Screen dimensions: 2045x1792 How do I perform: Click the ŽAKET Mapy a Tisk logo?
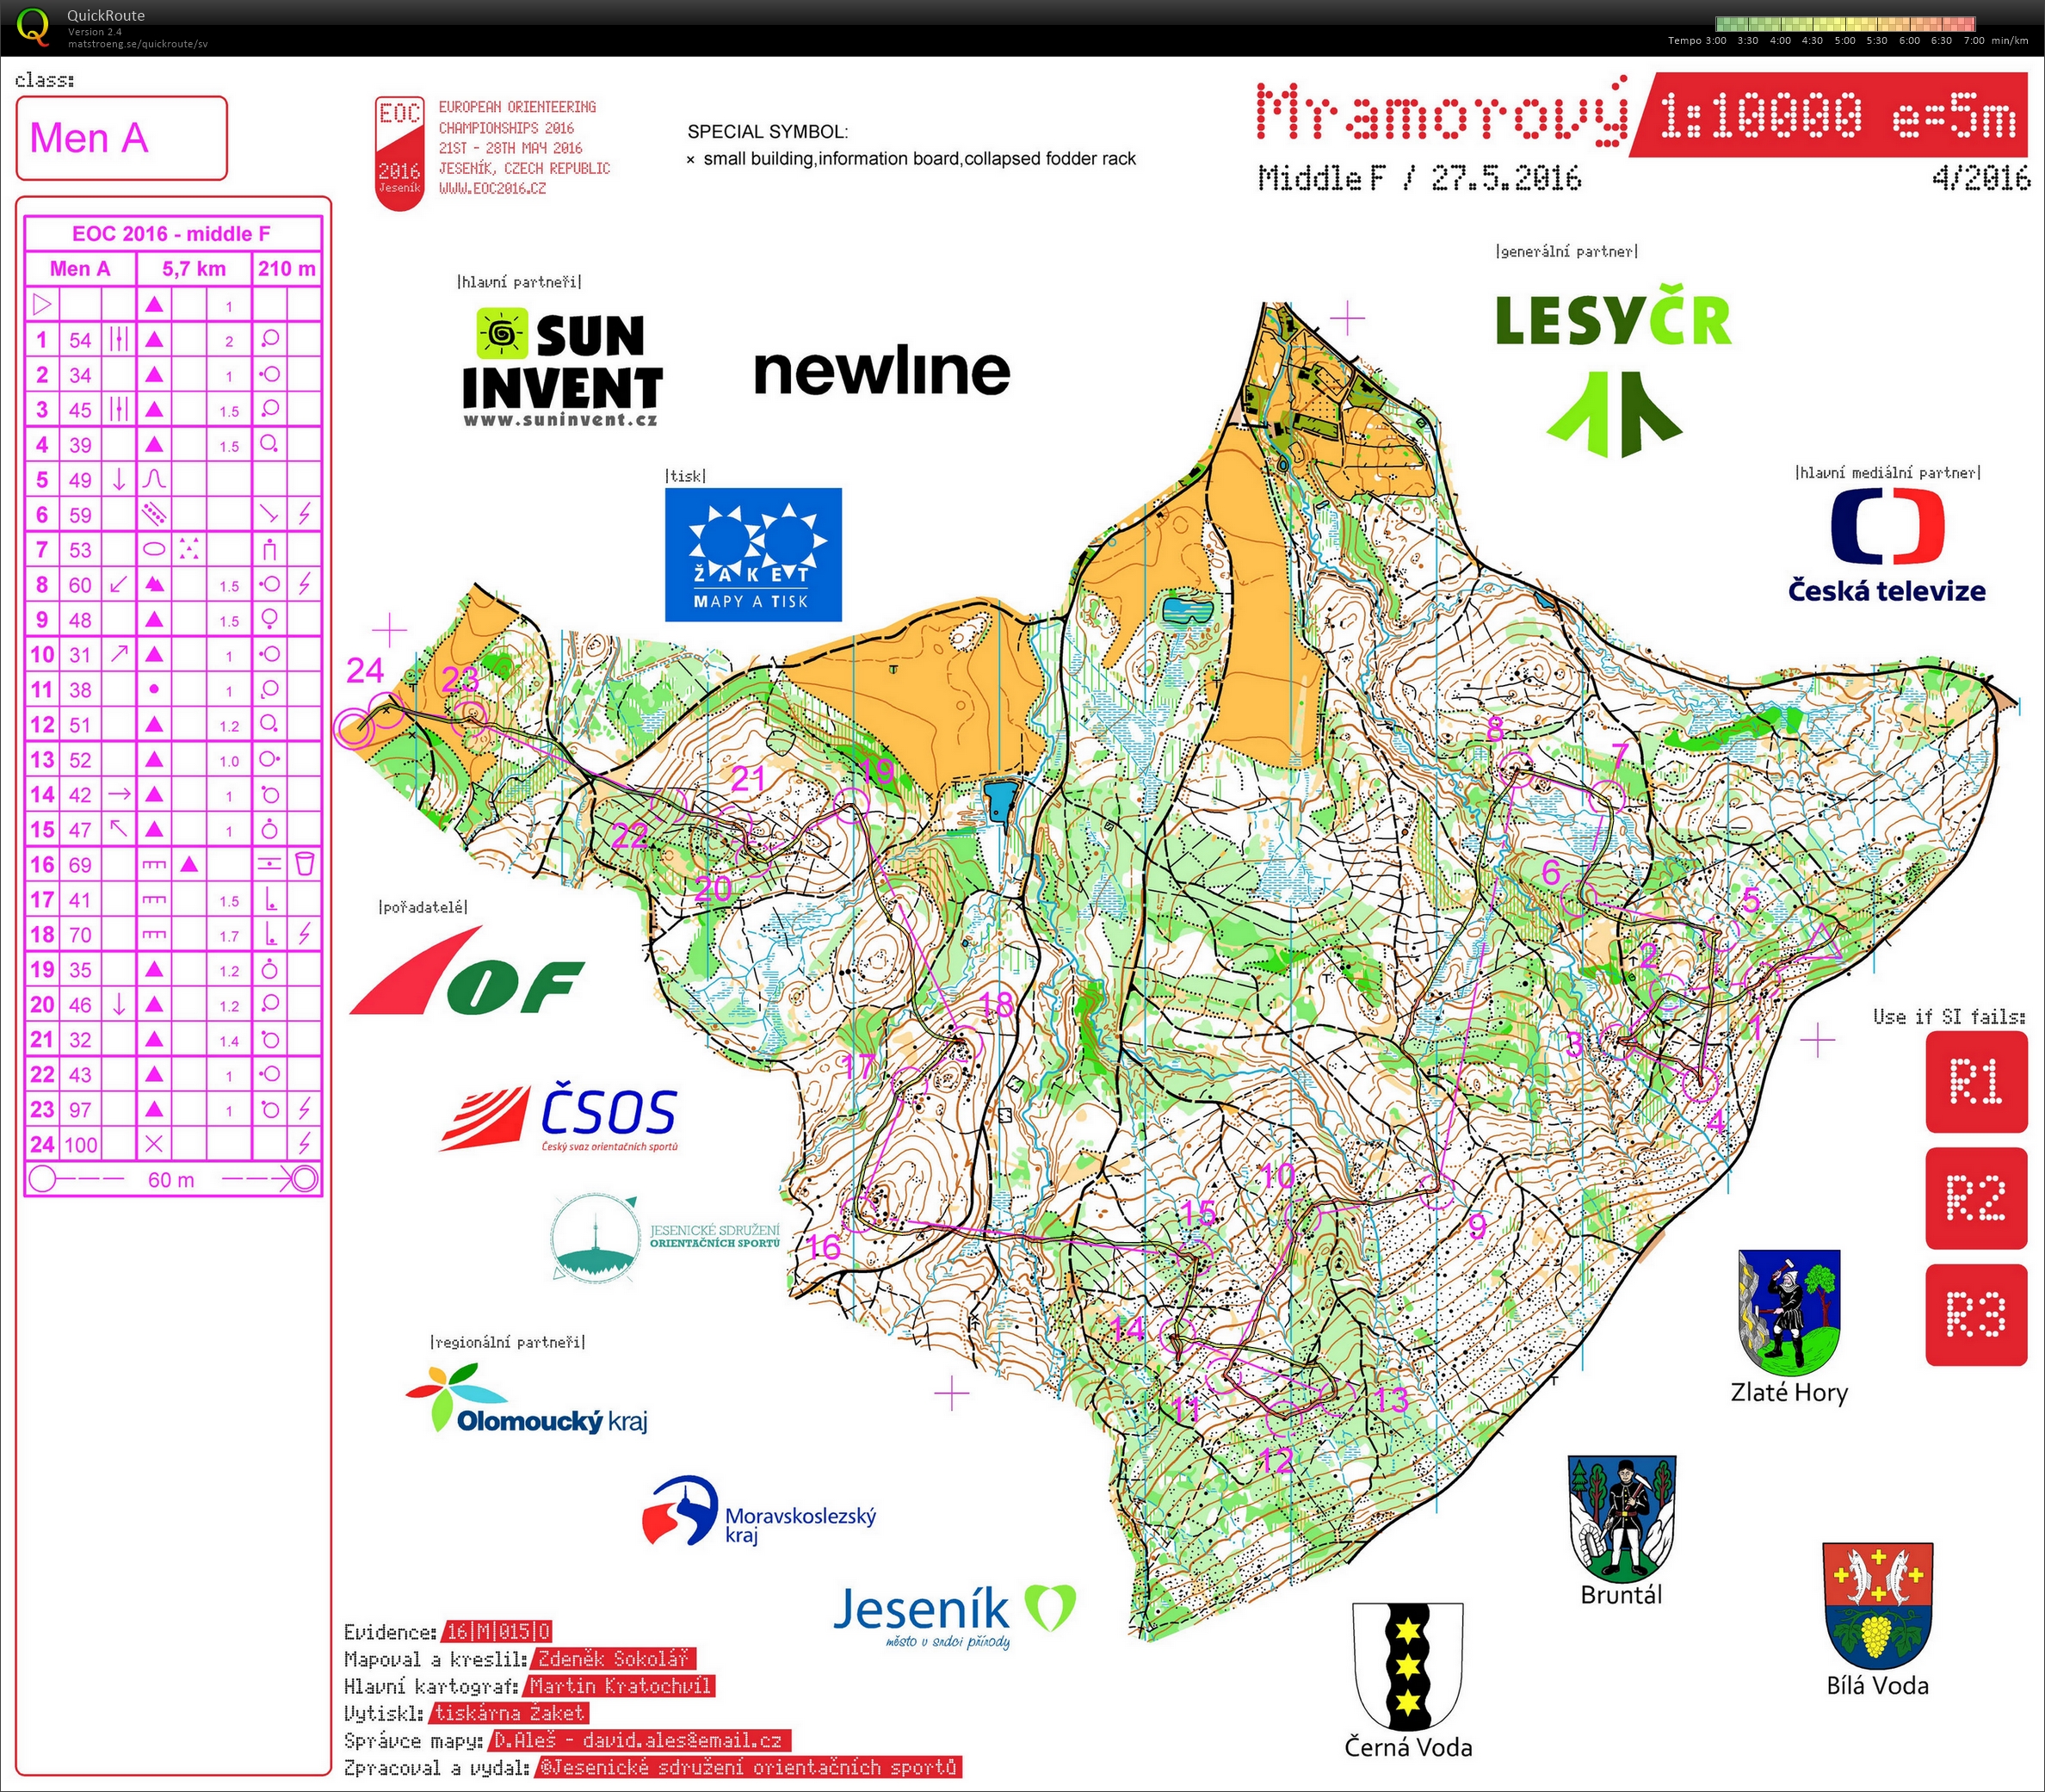[x=754, y=555]
